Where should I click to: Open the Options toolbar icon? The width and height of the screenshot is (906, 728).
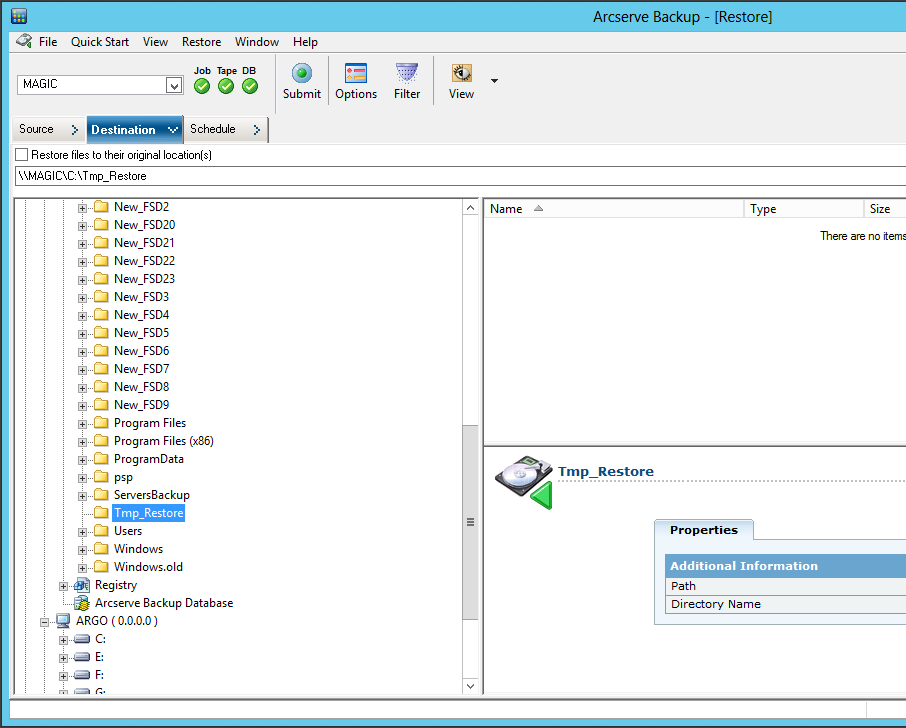(x=356, y=73)
